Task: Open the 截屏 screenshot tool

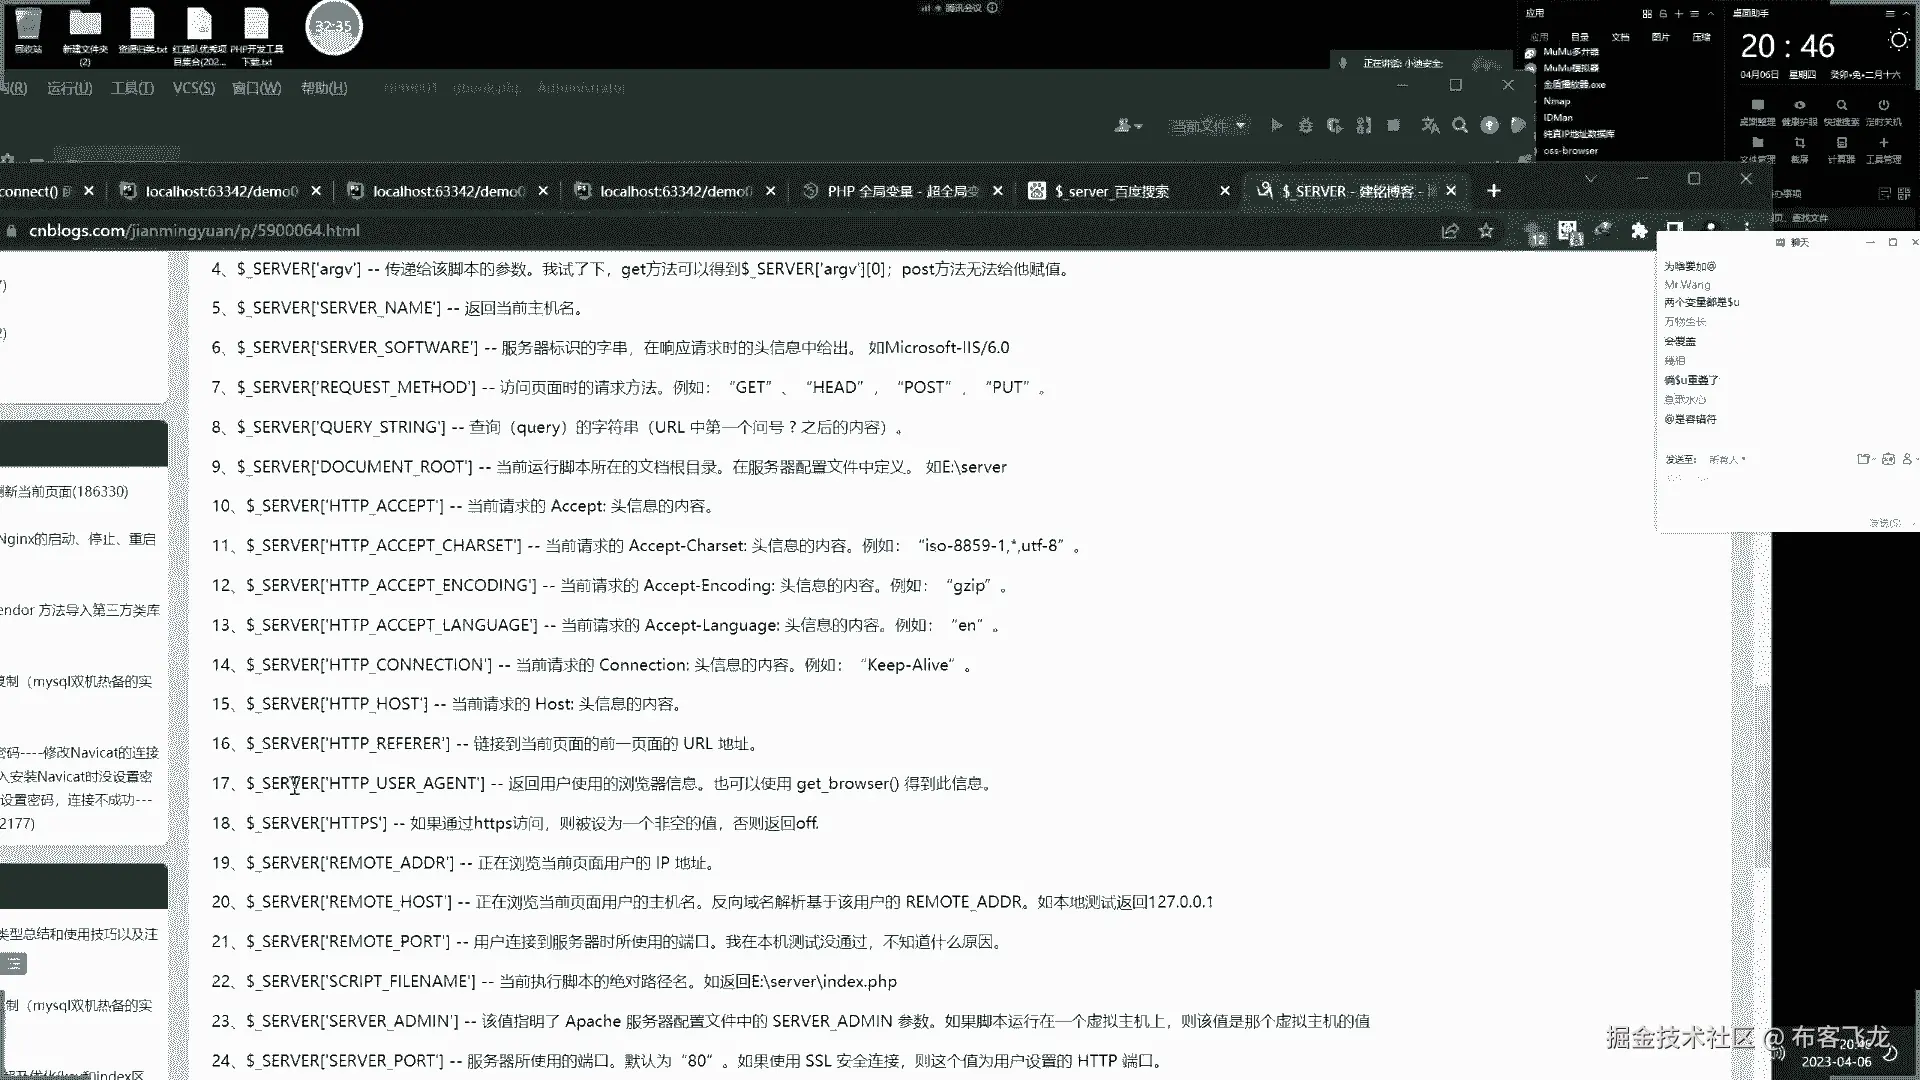Action: coord(1799,143)
